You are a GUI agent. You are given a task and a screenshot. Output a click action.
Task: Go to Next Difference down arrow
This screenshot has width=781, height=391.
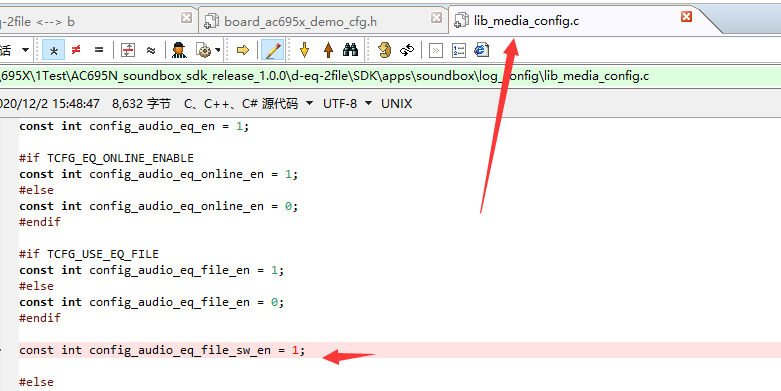pyautogui.click(x=304, y=50)
